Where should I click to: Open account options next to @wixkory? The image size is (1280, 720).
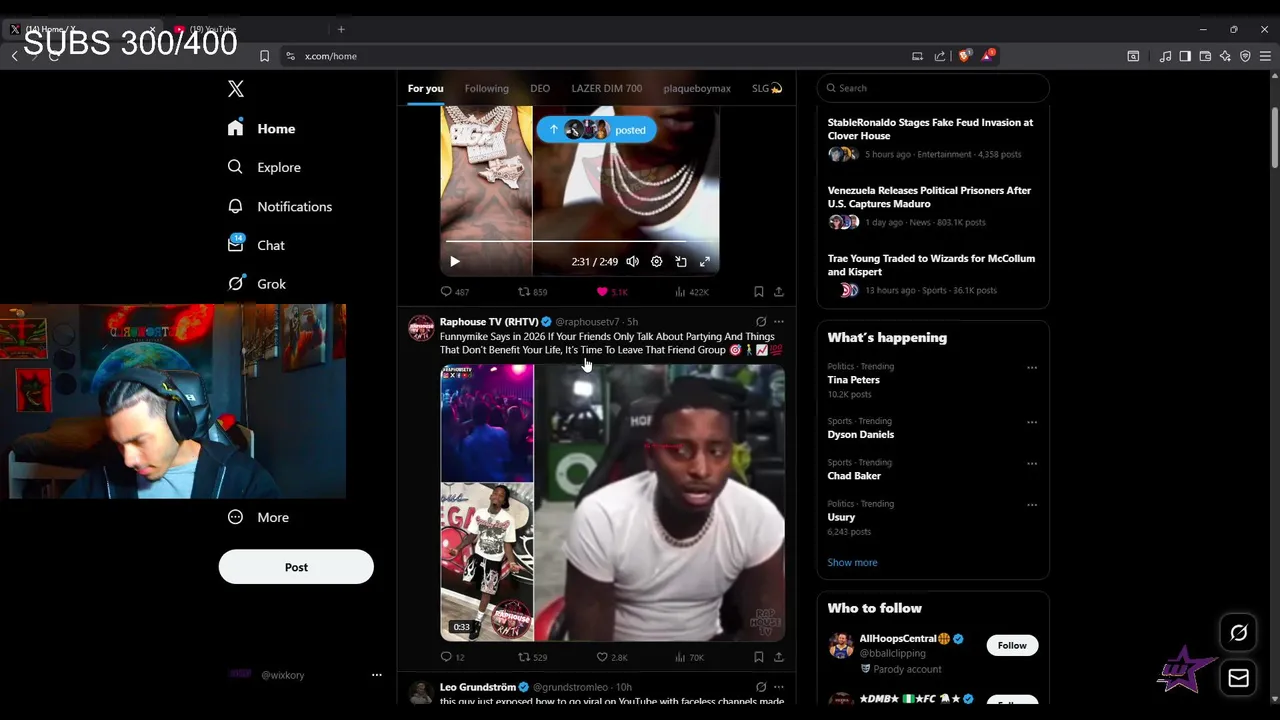pyautogui.click(x=377, y=675)
